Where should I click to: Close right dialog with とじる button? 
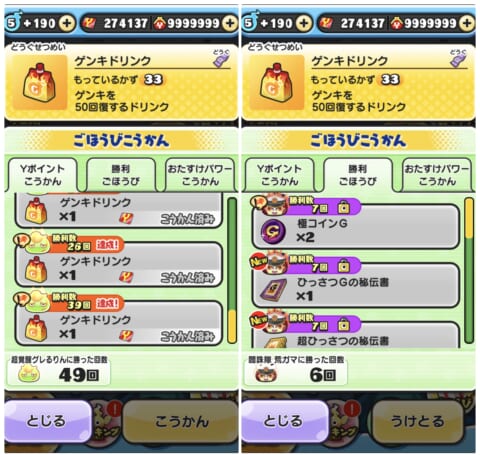coord(284,421)
